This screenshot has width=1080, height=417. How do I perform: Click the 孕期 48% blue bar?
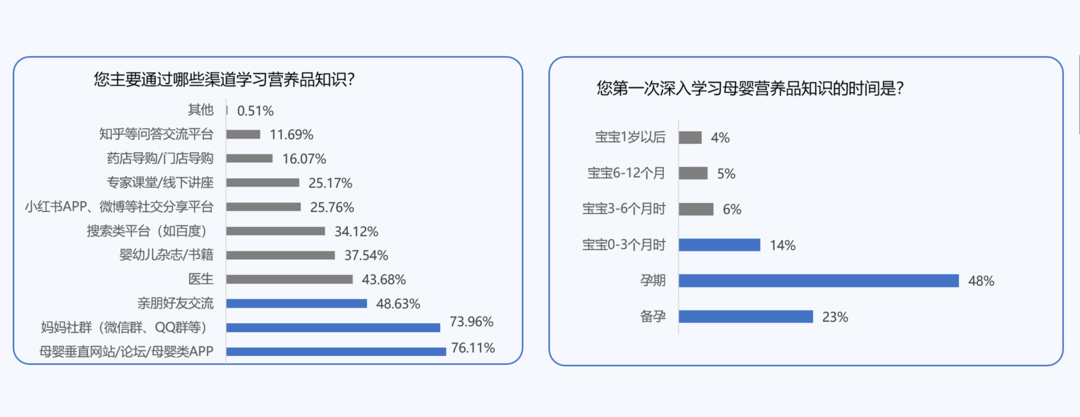coord(819,281)
